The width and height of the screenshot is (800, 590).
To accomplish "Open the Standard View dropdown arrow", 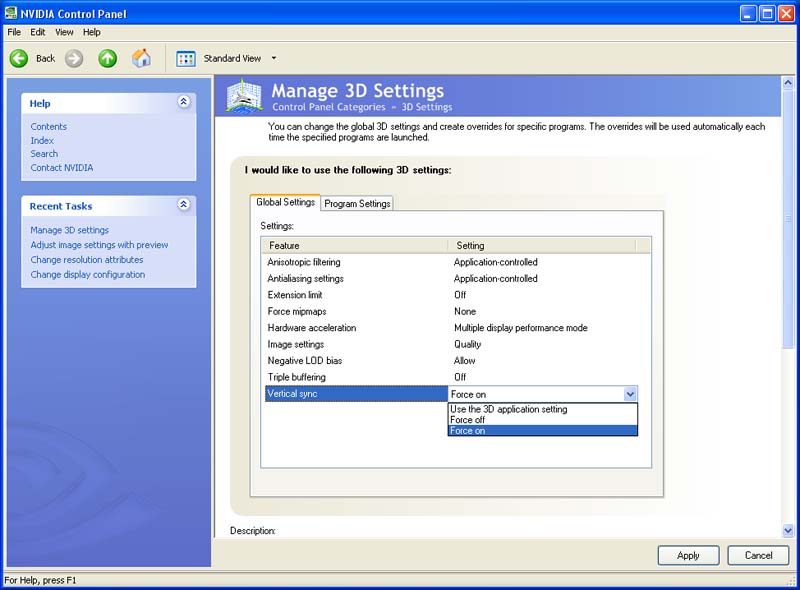I will click(274, 58).
